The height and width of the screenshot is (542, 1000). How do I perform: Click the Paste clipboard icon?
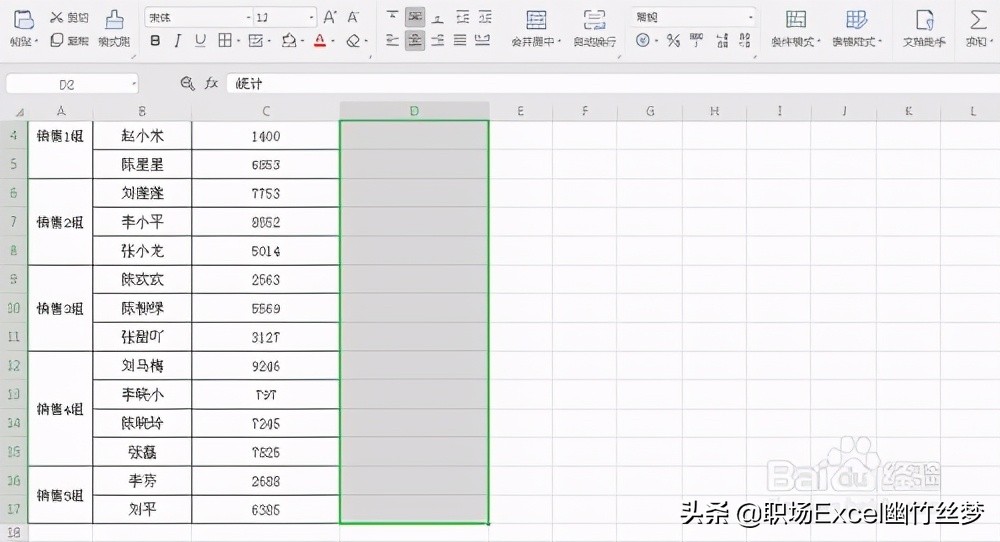point(23,20)
